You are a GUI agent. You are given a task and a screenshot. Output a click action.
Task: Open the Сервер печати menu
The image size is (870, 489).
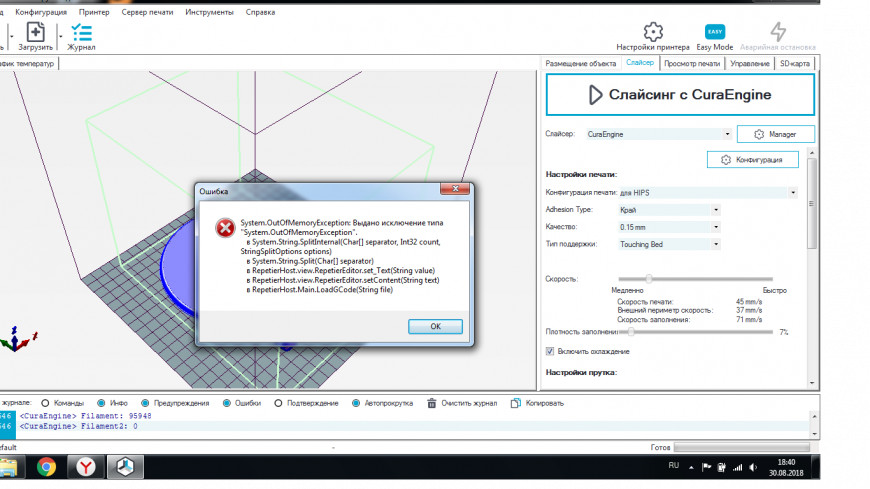(x=147, y=12)
